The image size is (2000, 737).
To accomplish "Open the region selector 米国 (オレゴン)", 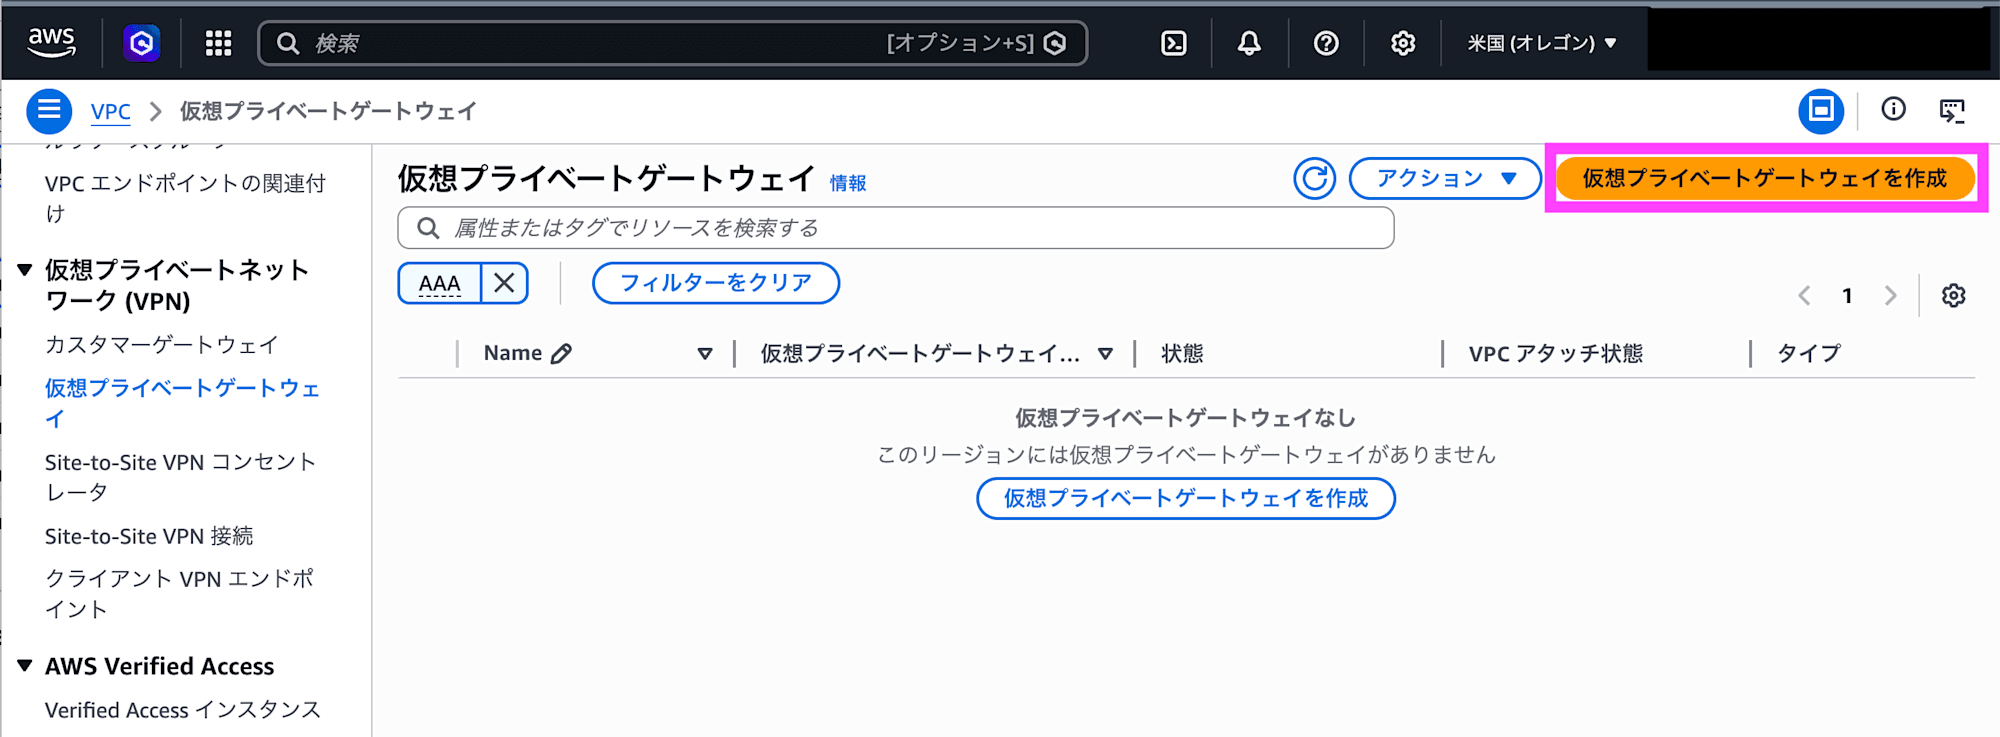I will 1541,43.
